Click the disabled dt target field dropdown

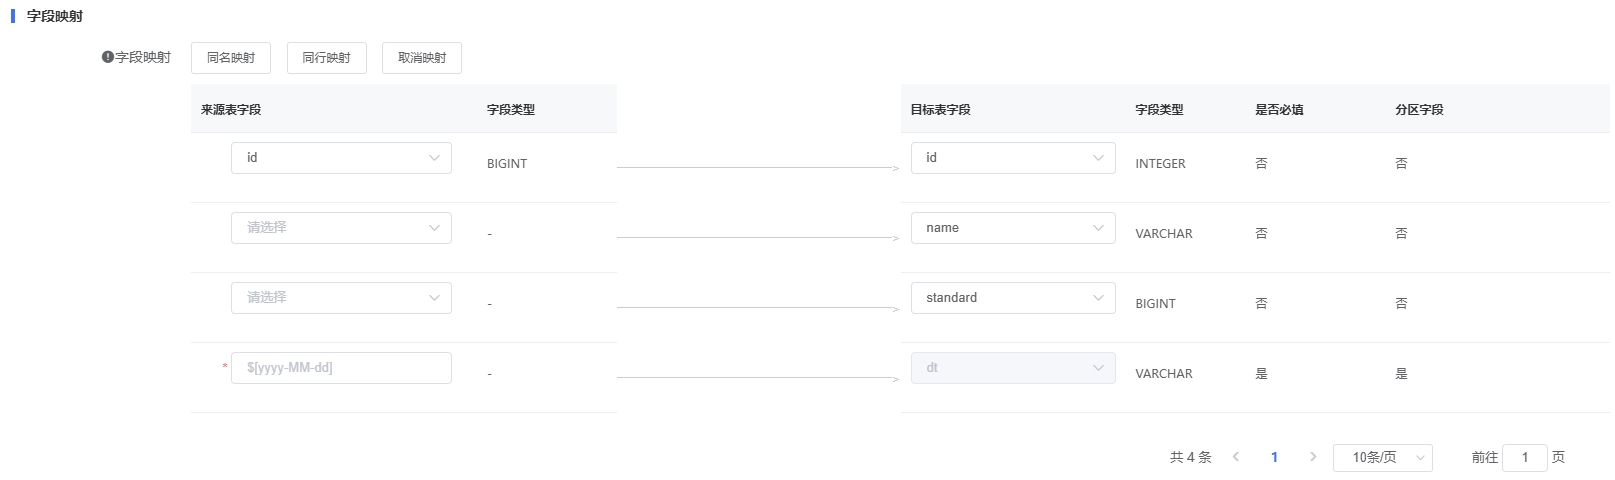click(1013, 368)
